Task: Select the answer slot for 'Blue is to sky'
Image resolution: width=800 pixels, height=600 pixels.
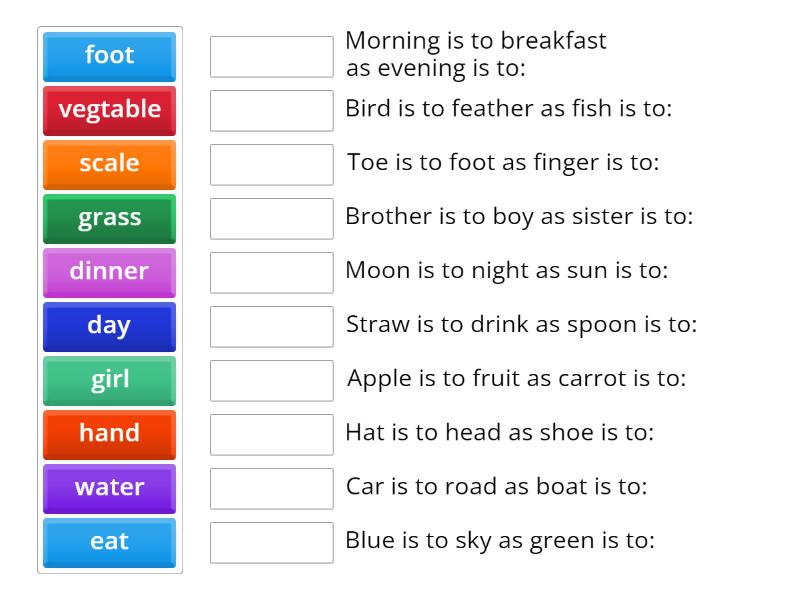Action: 271,543
